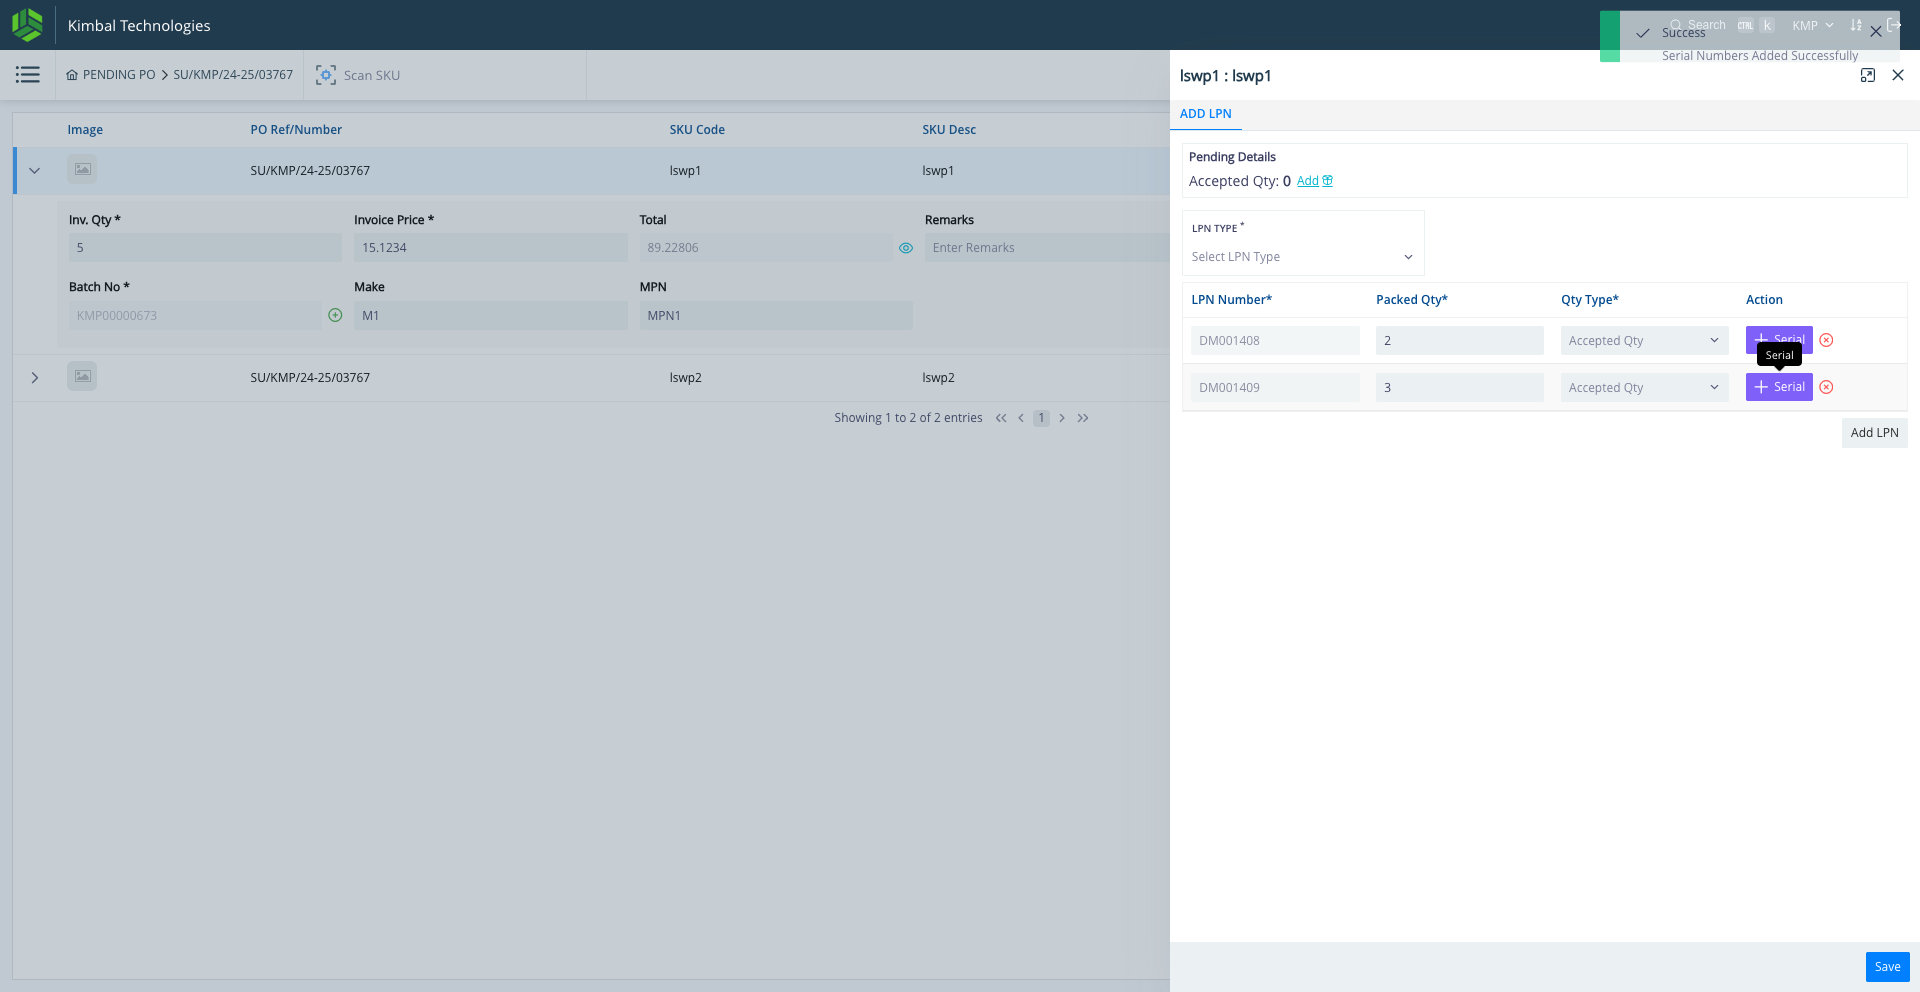
Task: Click Packed Qty field showing 2
Action: pyautogui.click(x=1459, y=341)
